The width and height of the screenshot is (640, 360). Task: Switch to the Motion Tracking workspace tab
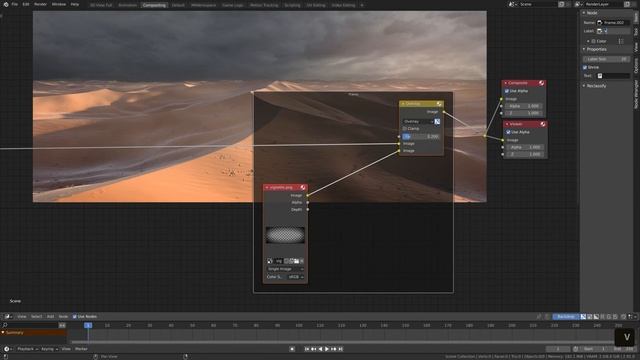pos(264,5)
